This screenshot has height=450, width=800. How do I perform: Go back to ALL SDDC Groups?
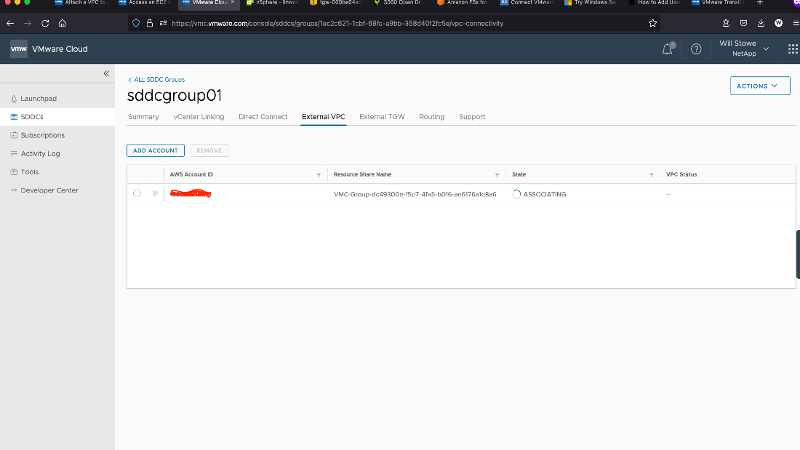(x=157, y=80)
